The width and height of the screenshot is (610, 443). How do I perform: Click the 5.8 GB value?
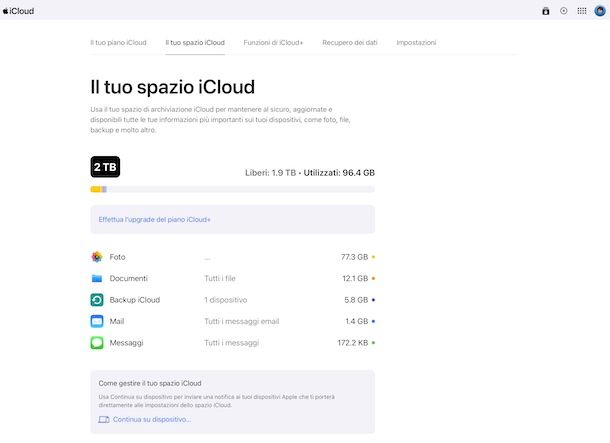pyautogui.click(x=356, y=300)
